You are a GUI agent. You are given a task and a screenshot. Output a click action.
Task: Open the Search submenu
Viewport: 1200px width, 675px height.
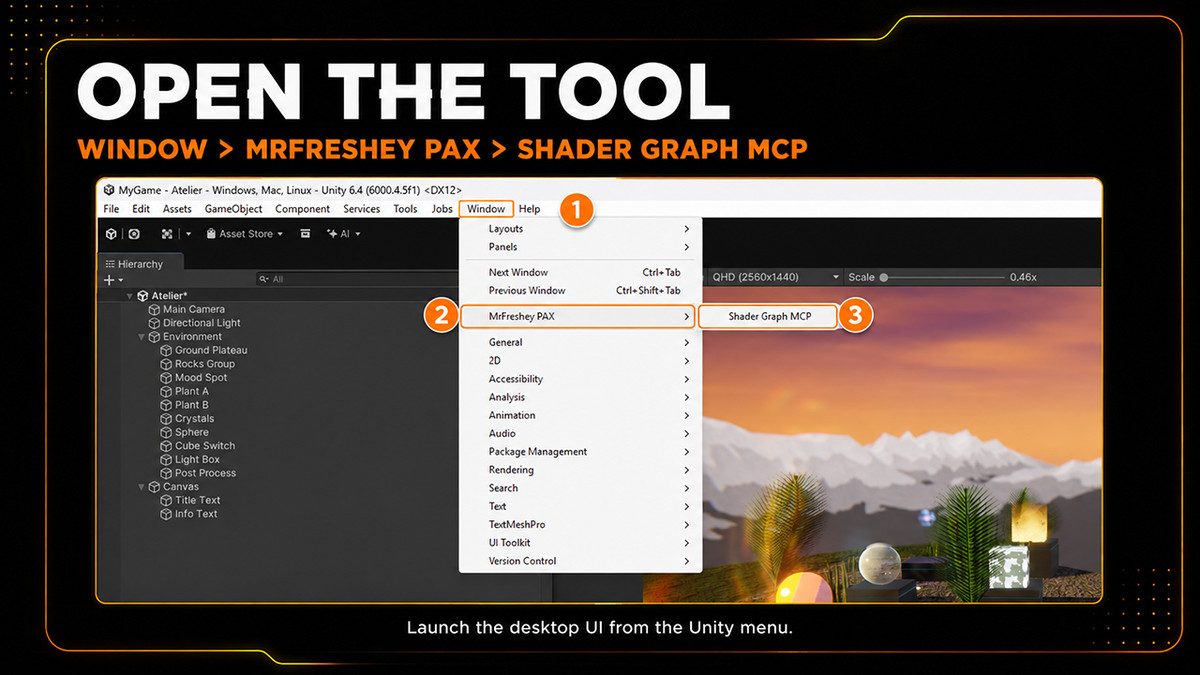(580, 488)
